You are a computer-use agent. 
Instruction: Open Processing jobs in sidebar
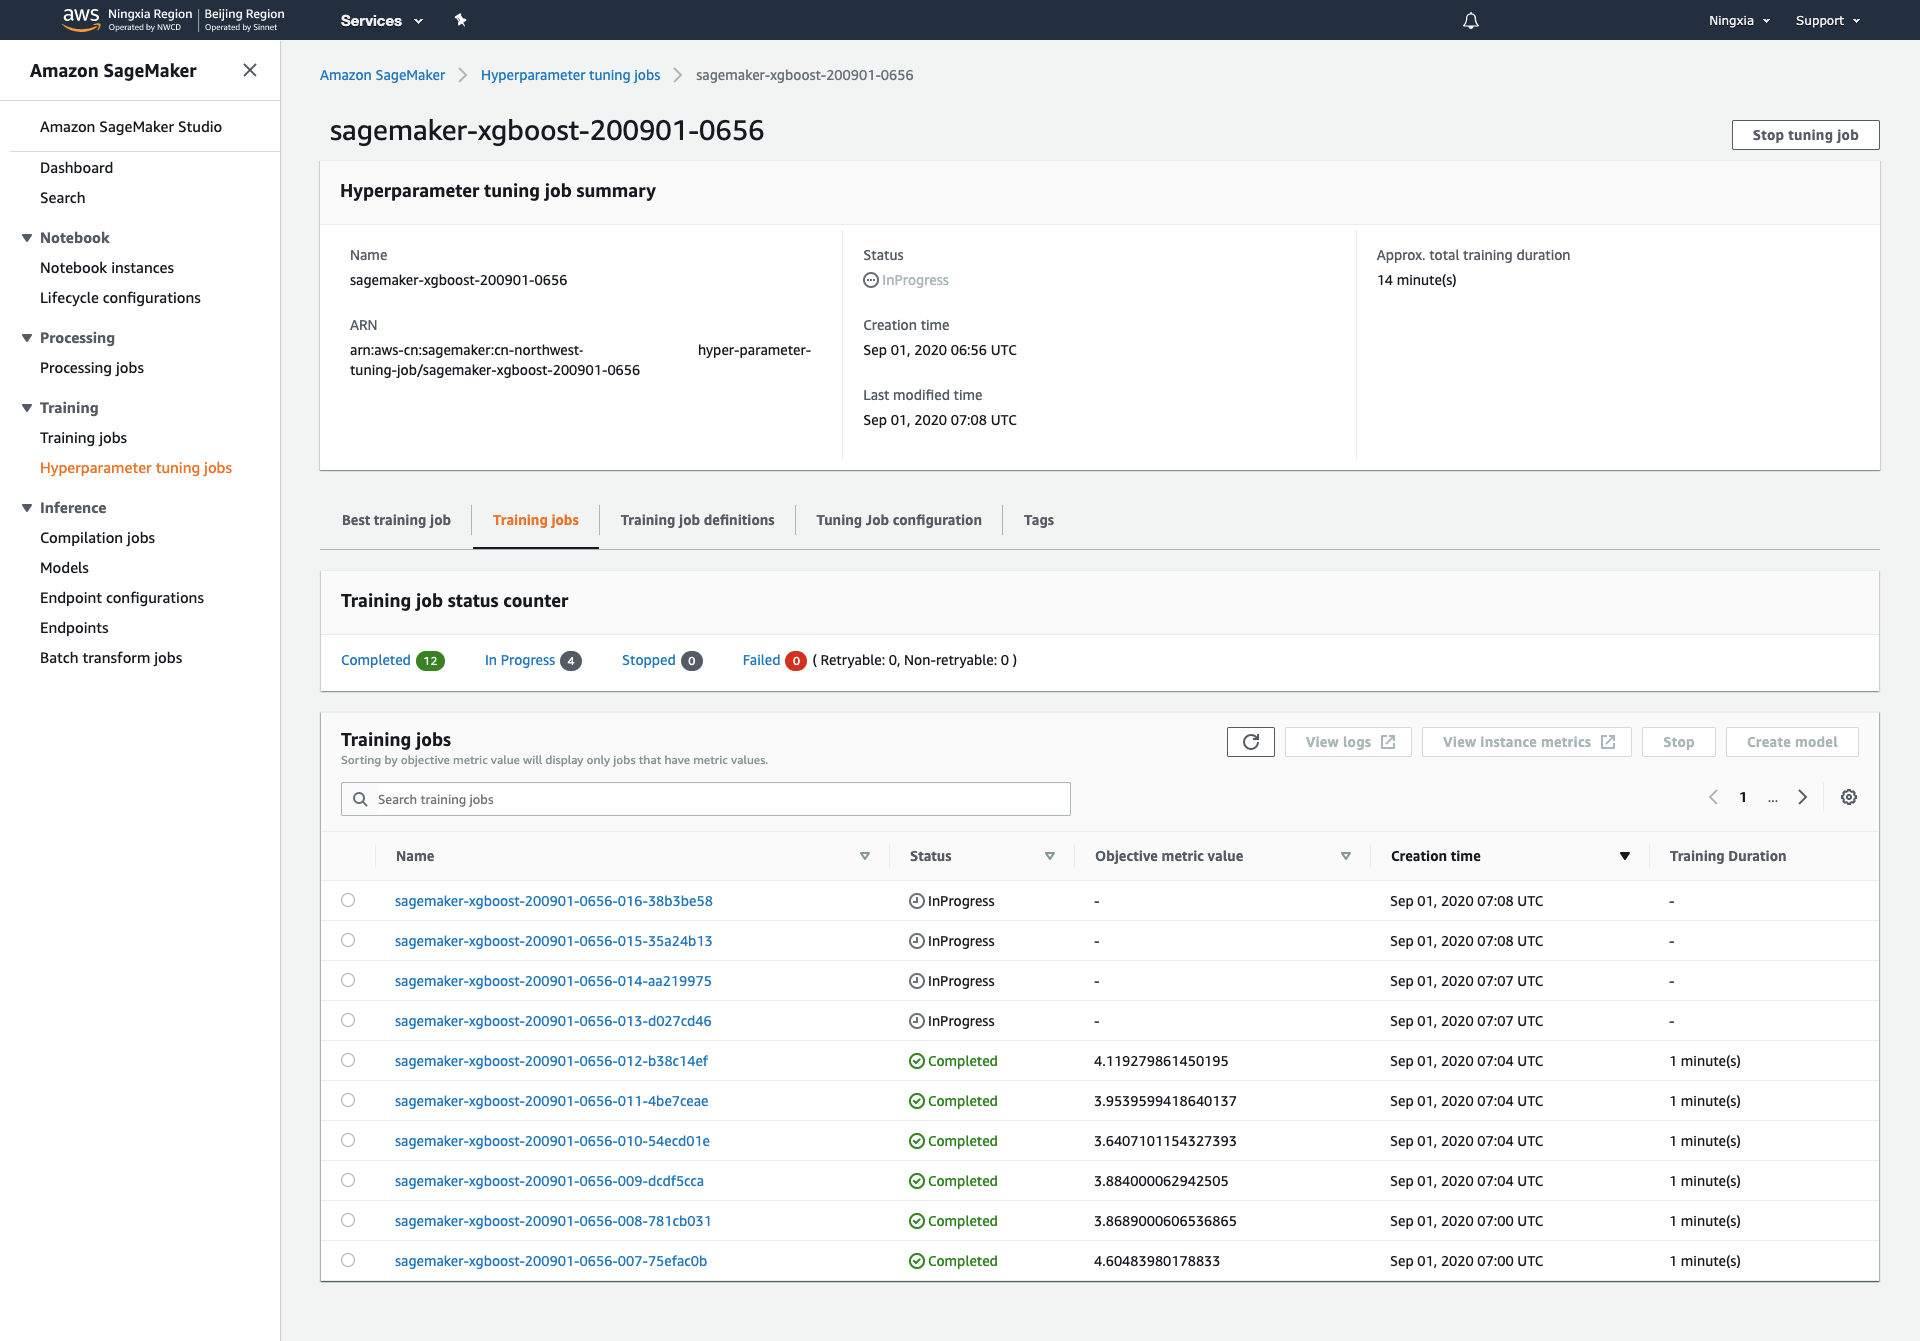pyautogui.click(x=92, y=368)
